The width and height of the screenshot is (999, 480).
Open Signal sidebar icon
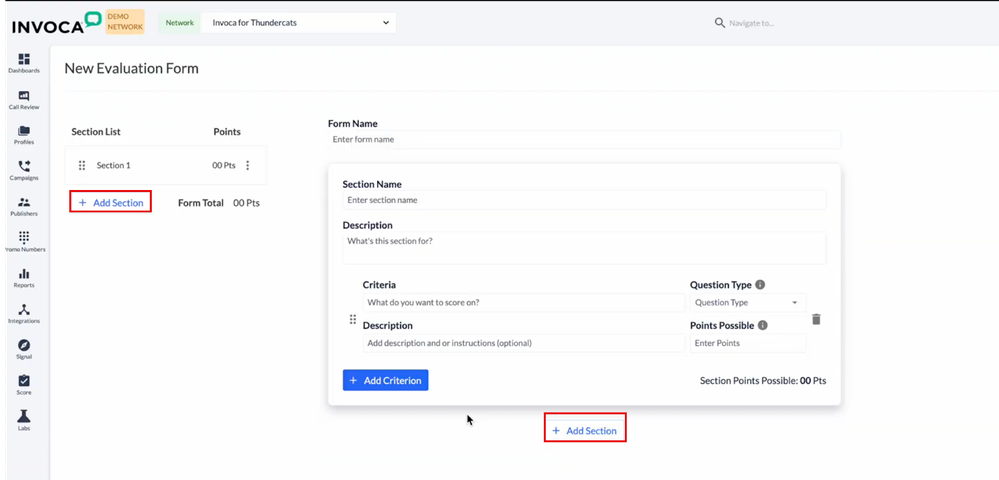(24, 349)
